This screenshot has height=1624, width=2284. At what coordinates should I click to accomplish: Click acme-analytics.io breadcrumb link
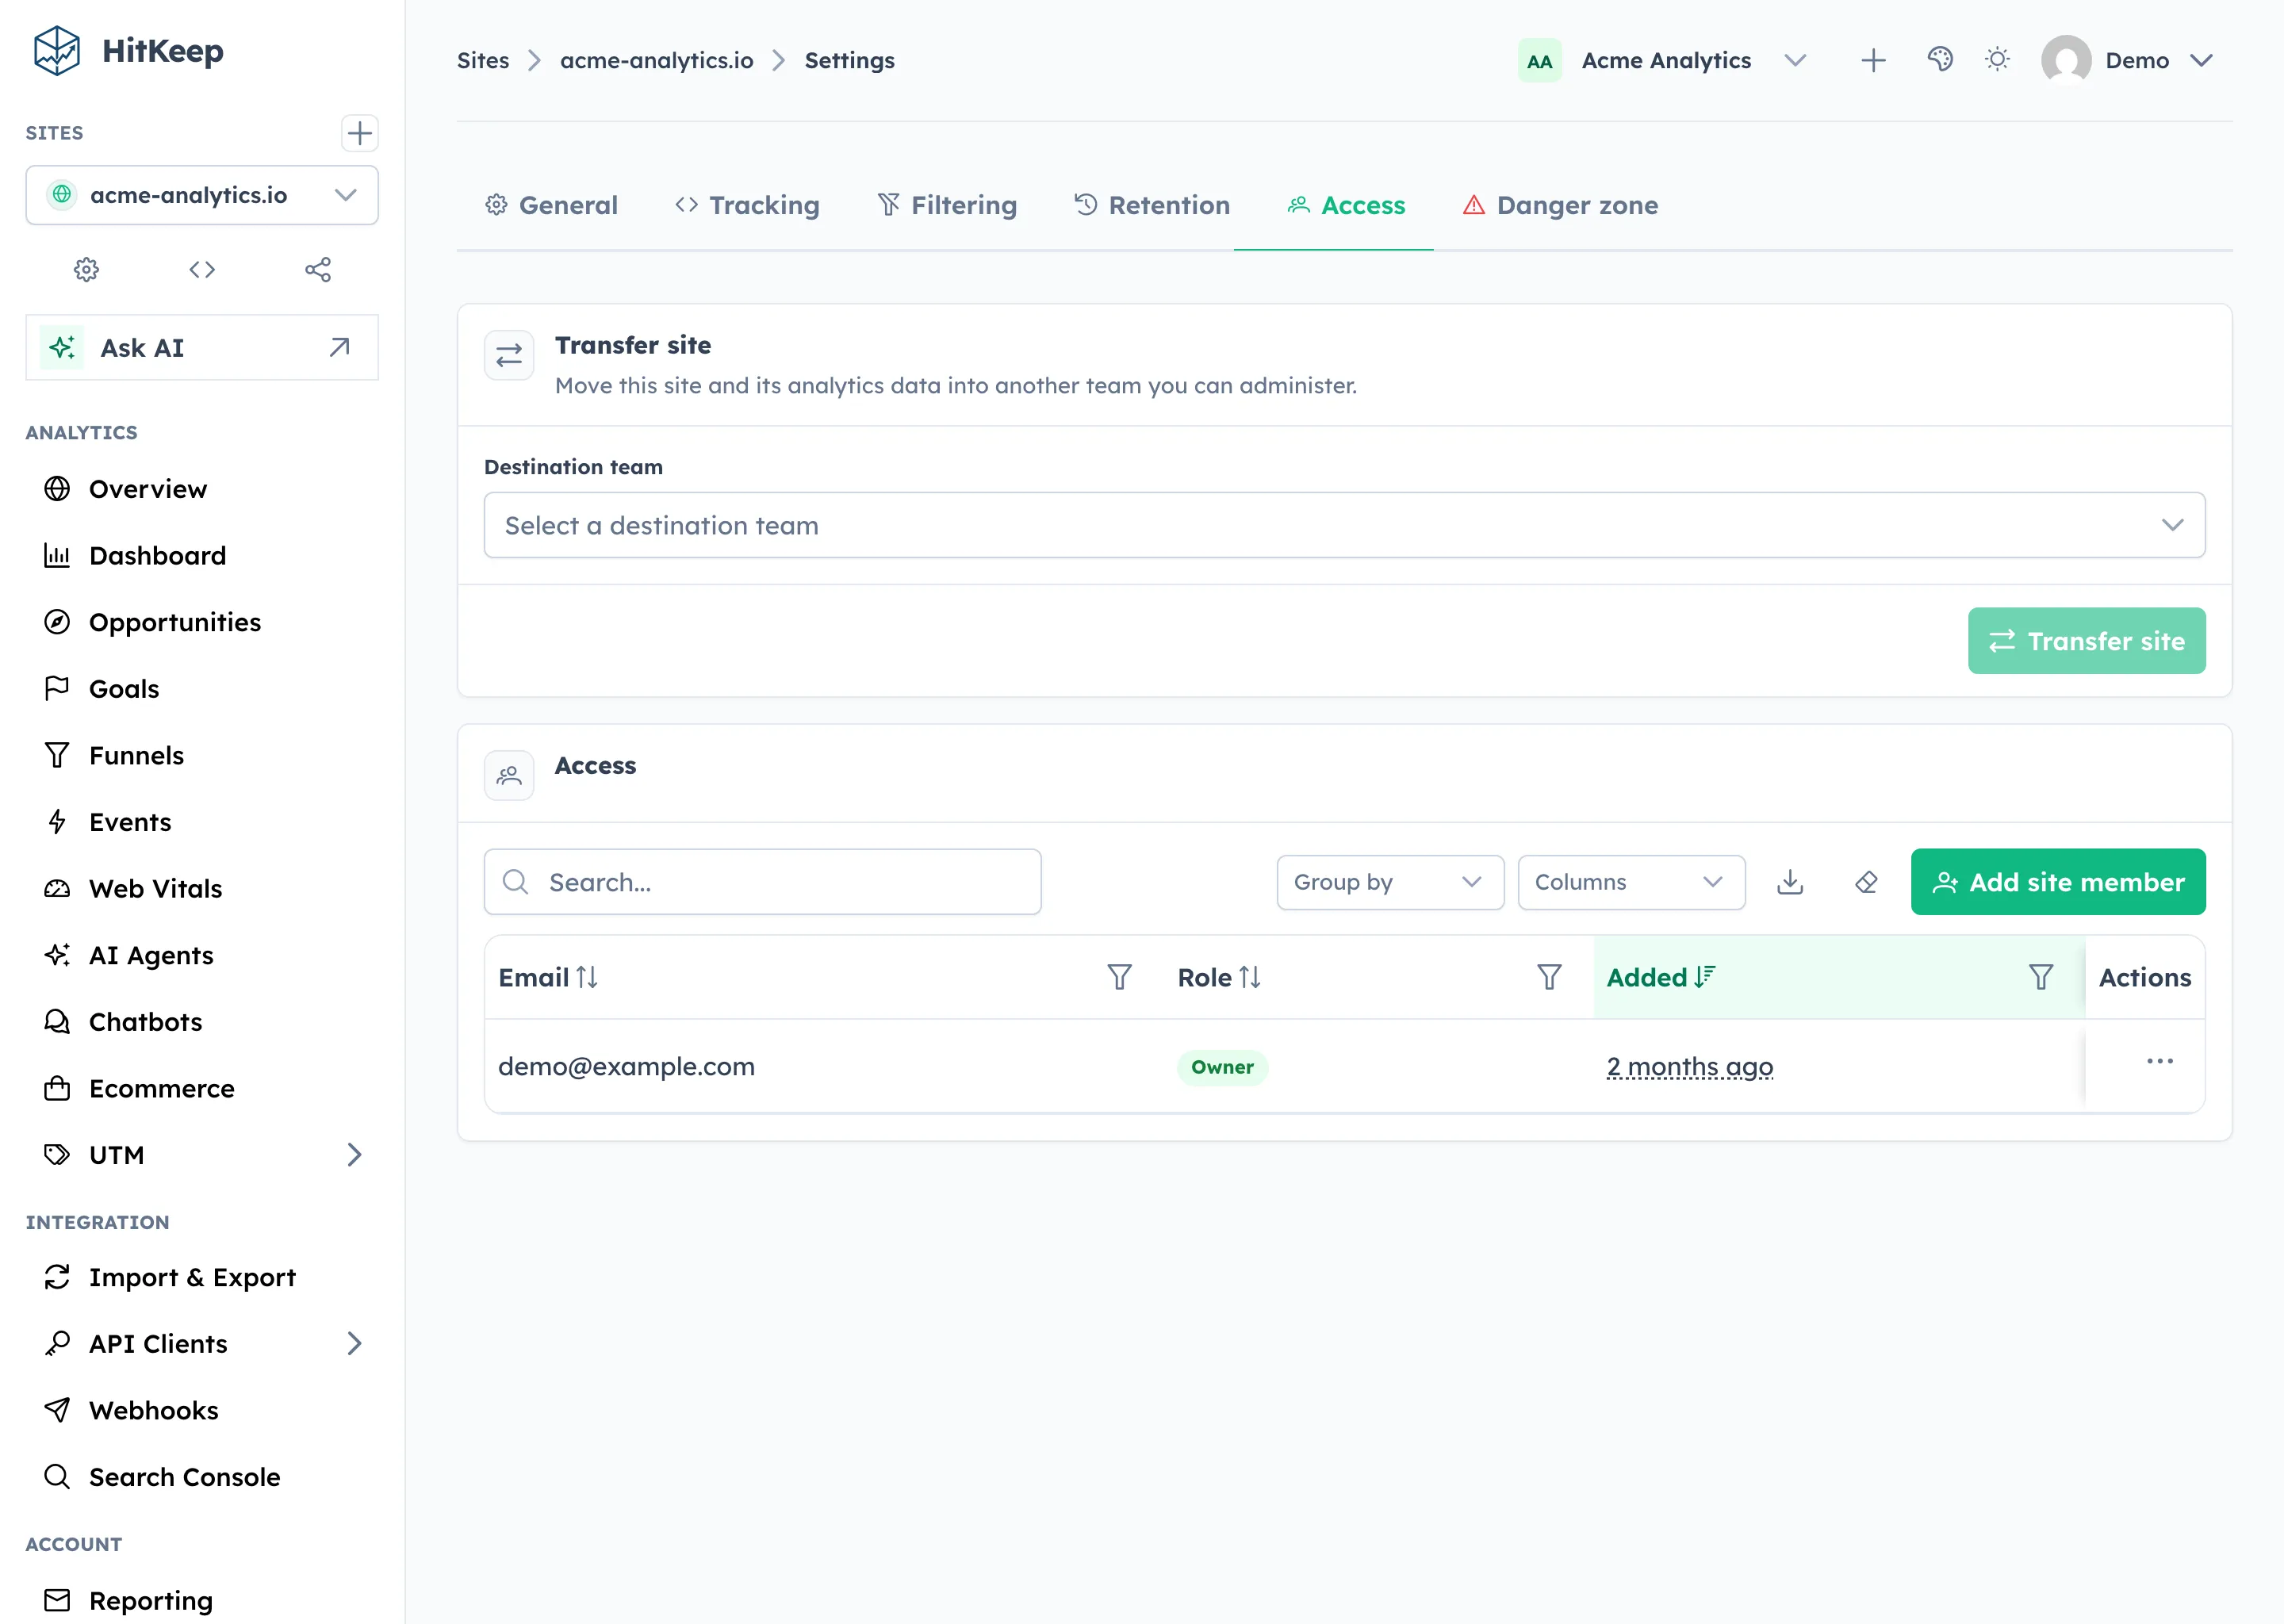click(657, 61)
